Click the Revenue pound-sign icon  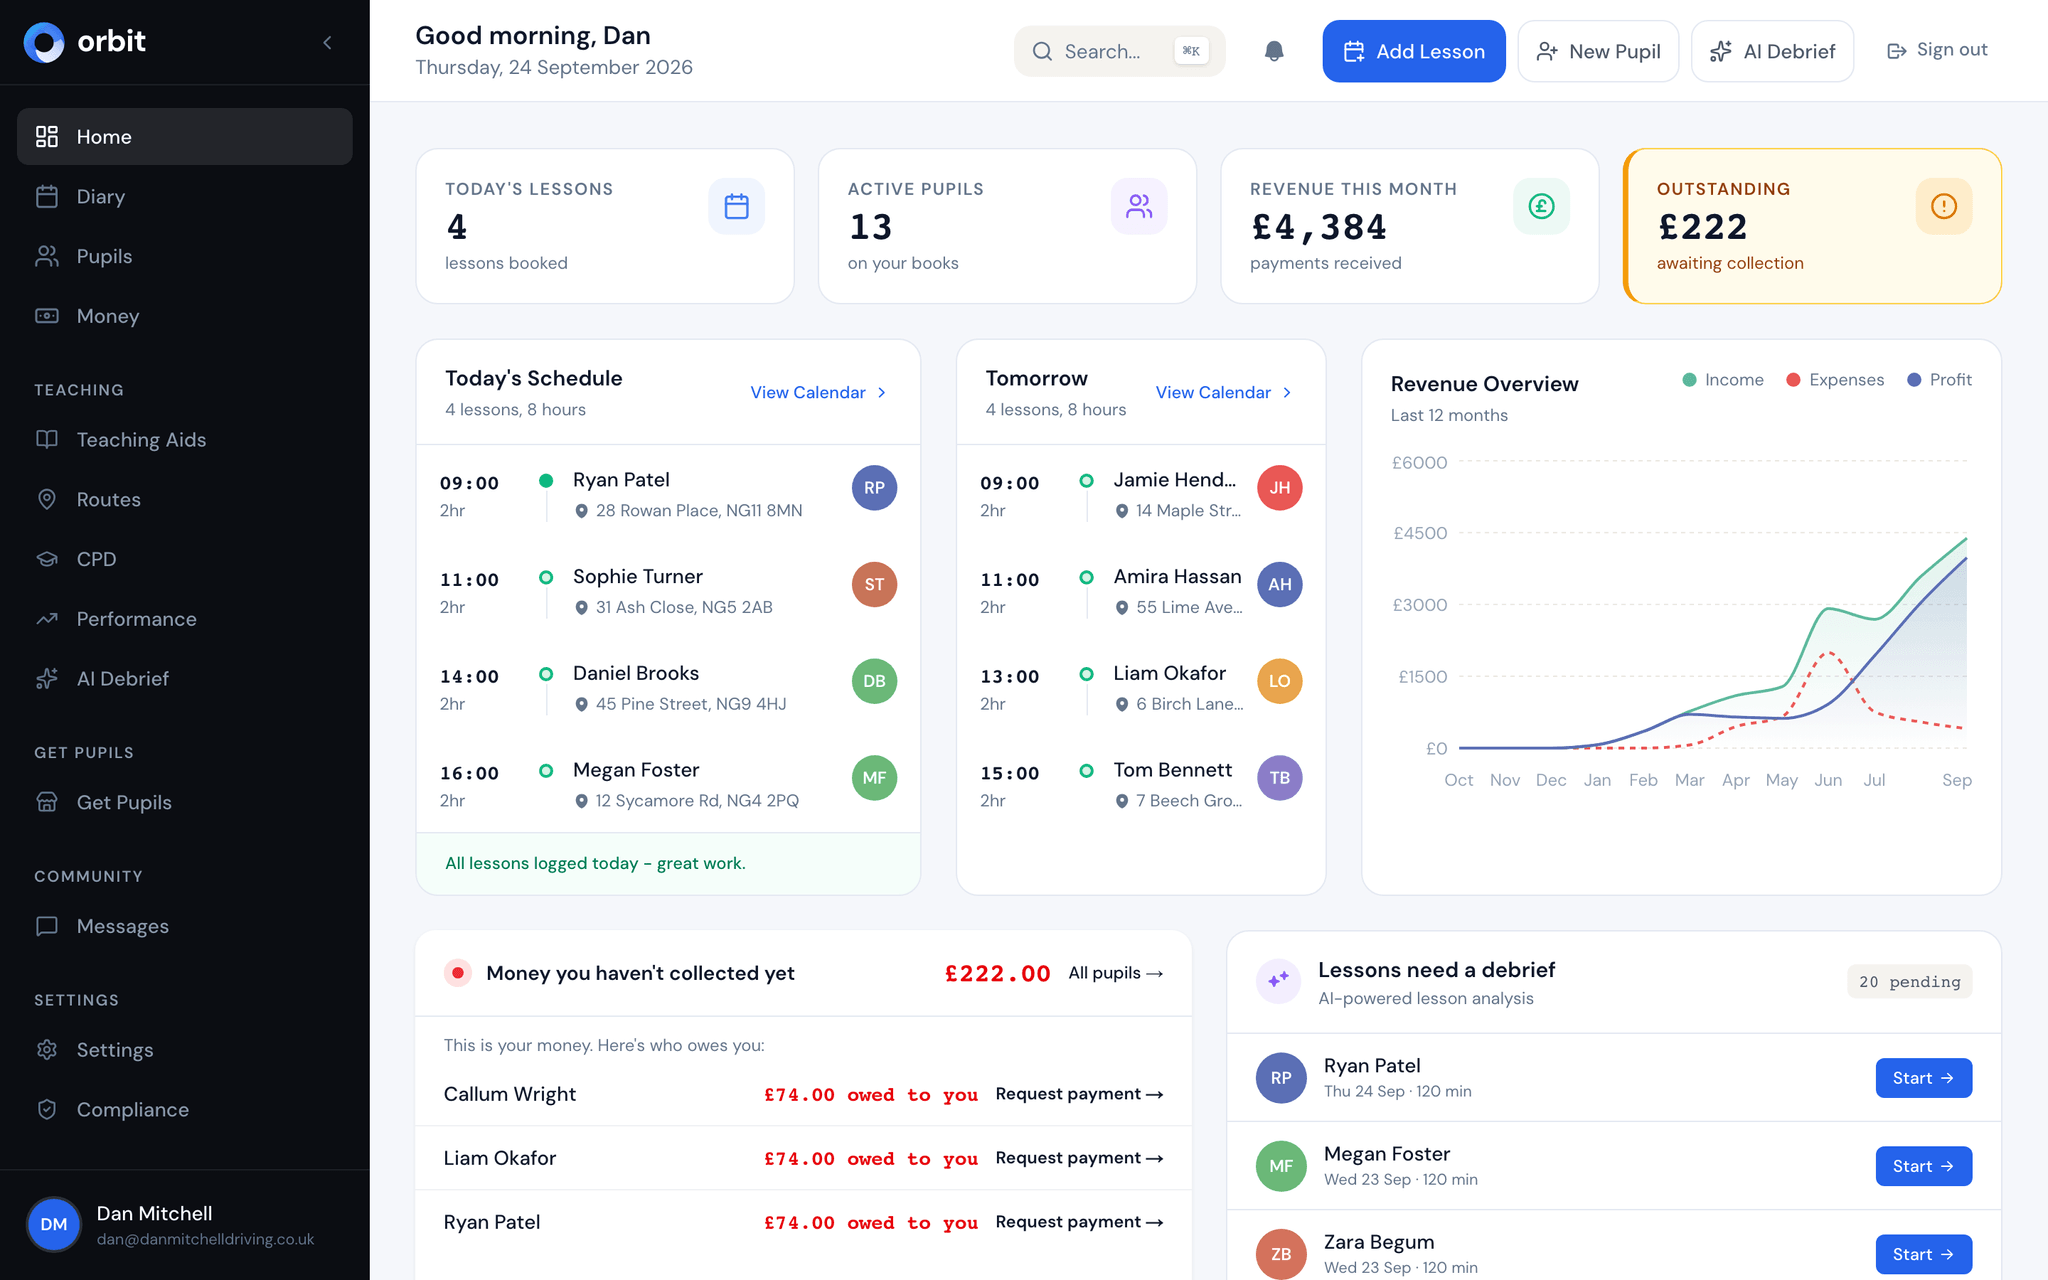click(x=1541, y=206)
